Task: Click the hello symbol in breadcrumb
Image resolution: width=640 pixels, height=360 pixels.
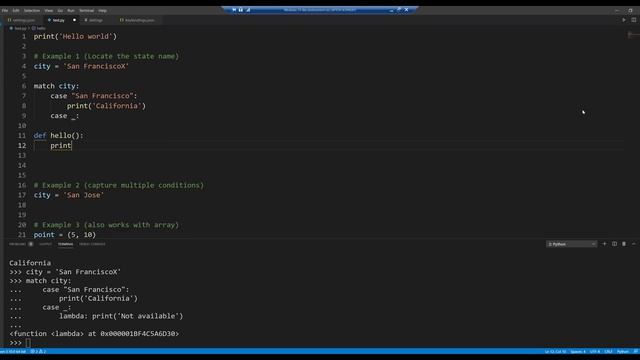Action: click(41, 29)
